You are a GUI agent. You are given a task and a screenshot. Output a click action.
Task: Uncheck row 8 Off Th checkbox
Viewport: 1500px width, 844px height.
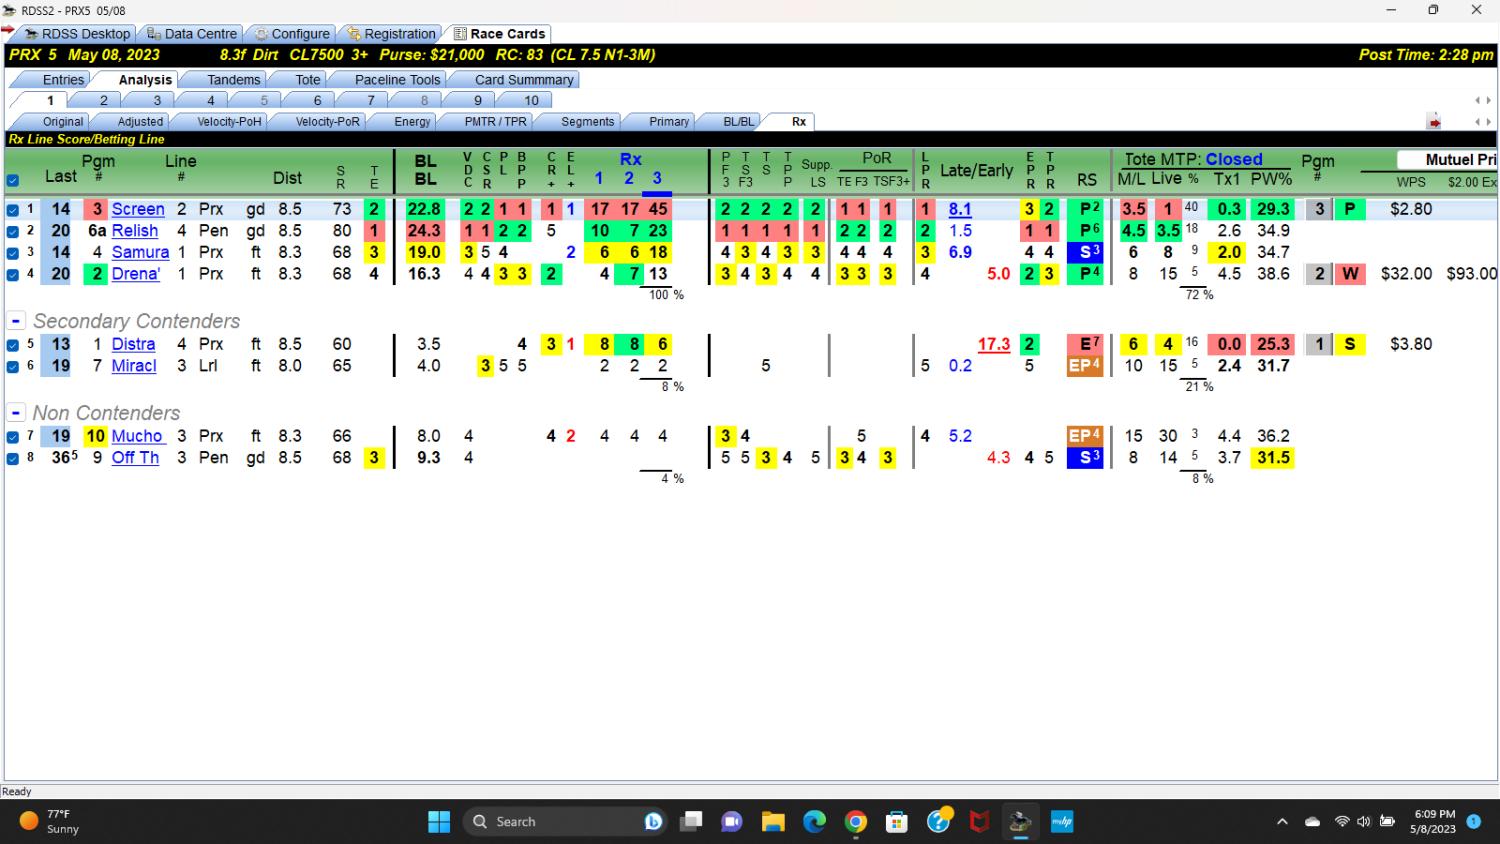tap(12, 458)
